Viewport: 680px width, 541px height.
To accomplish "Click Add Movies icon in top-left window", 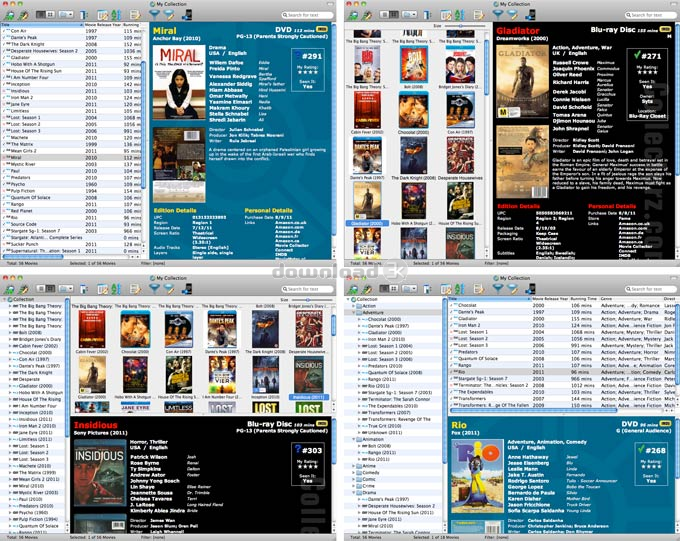I will point(9,15).
